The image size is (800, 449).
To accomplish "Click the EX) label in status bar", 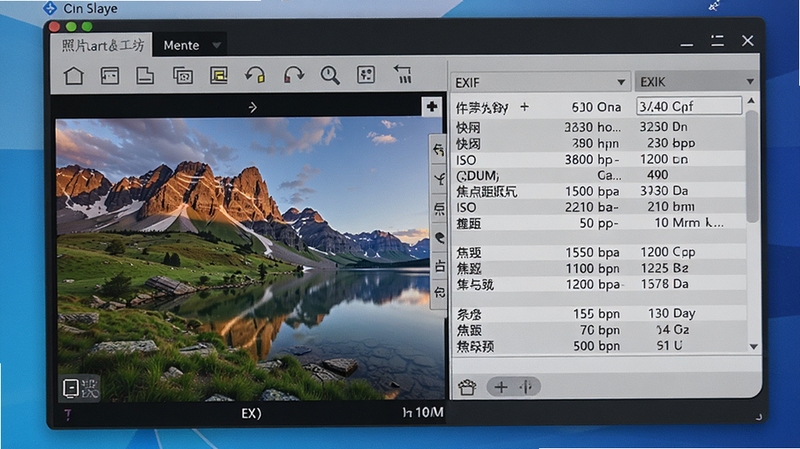I will click(252, 413).
